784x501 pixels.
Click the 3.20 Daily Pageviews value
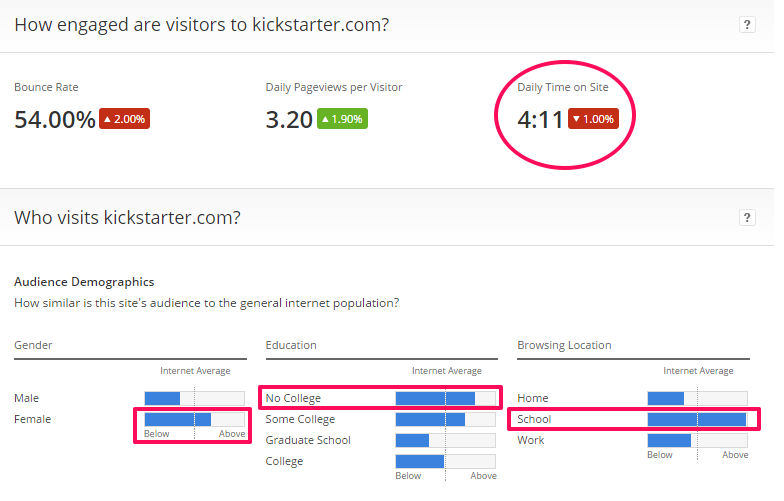point(289,120)
